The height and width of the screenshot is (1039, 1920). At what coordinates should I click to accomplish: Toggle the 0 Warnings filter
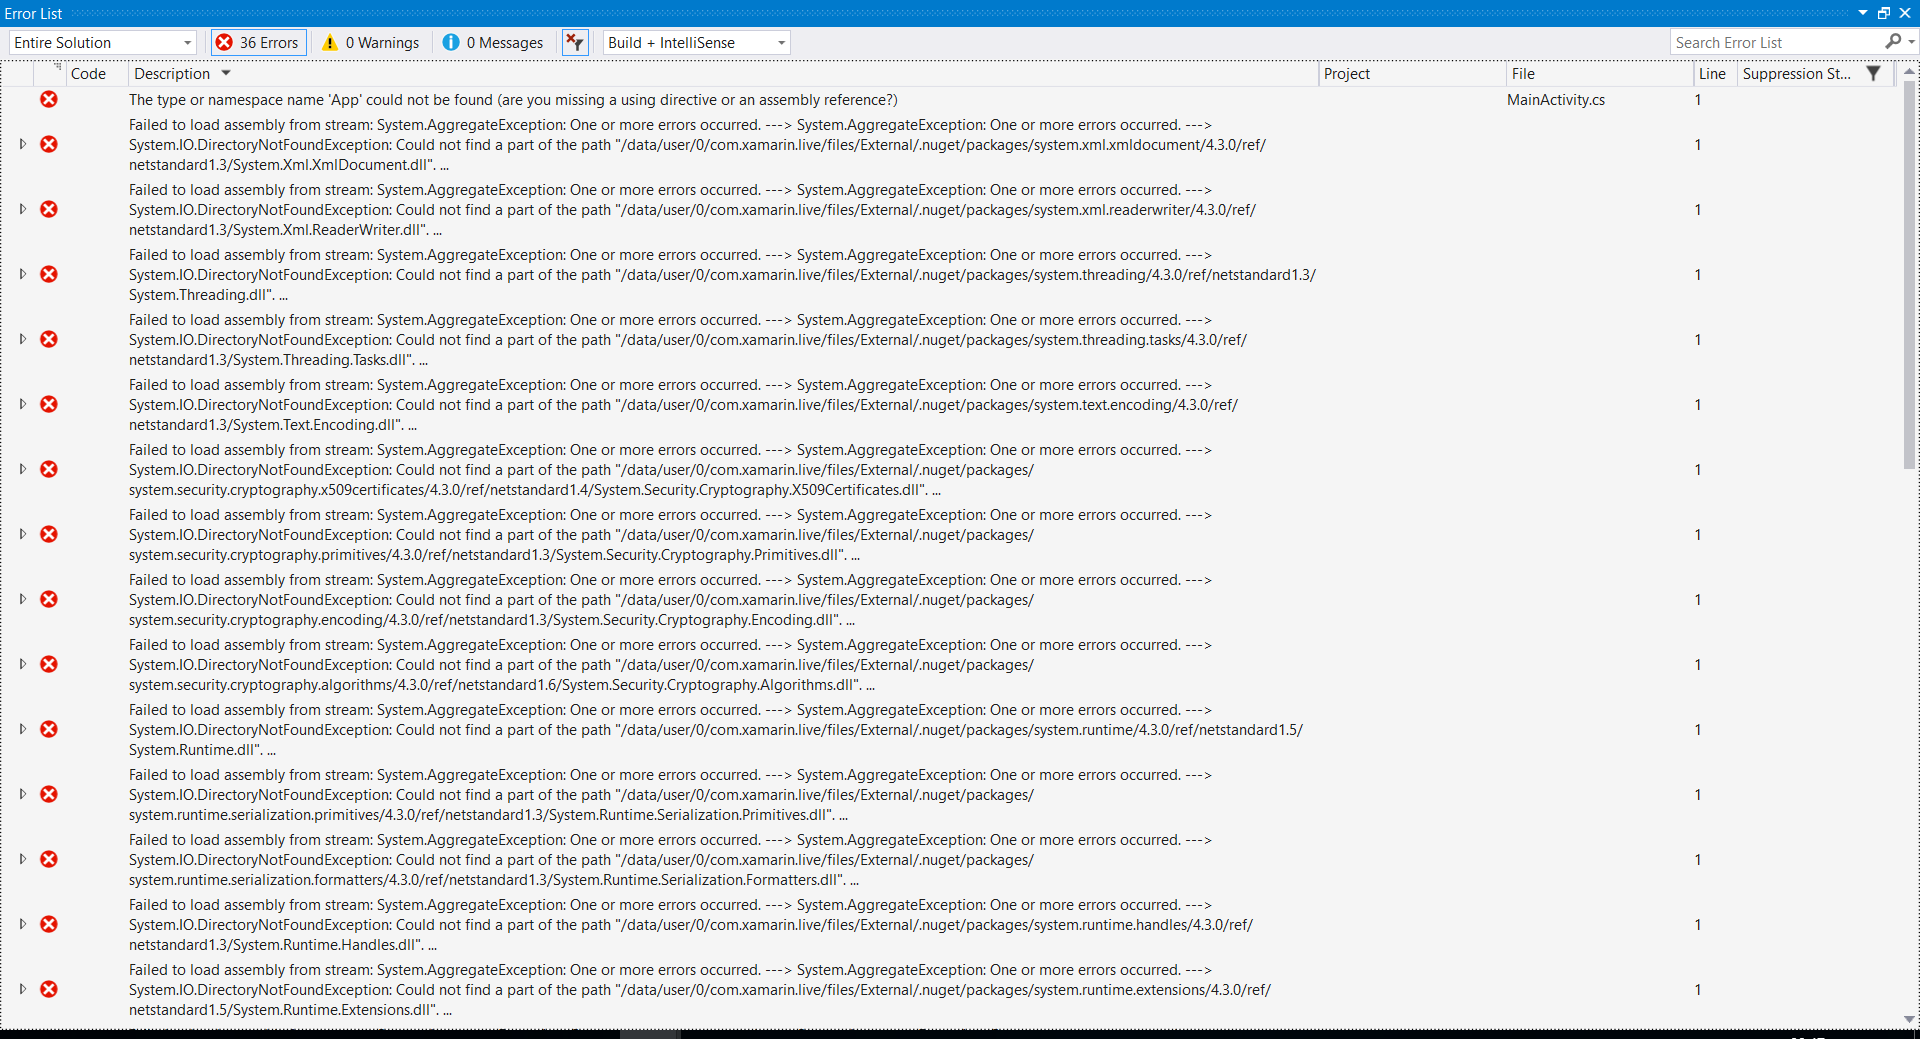click(369, 42)
